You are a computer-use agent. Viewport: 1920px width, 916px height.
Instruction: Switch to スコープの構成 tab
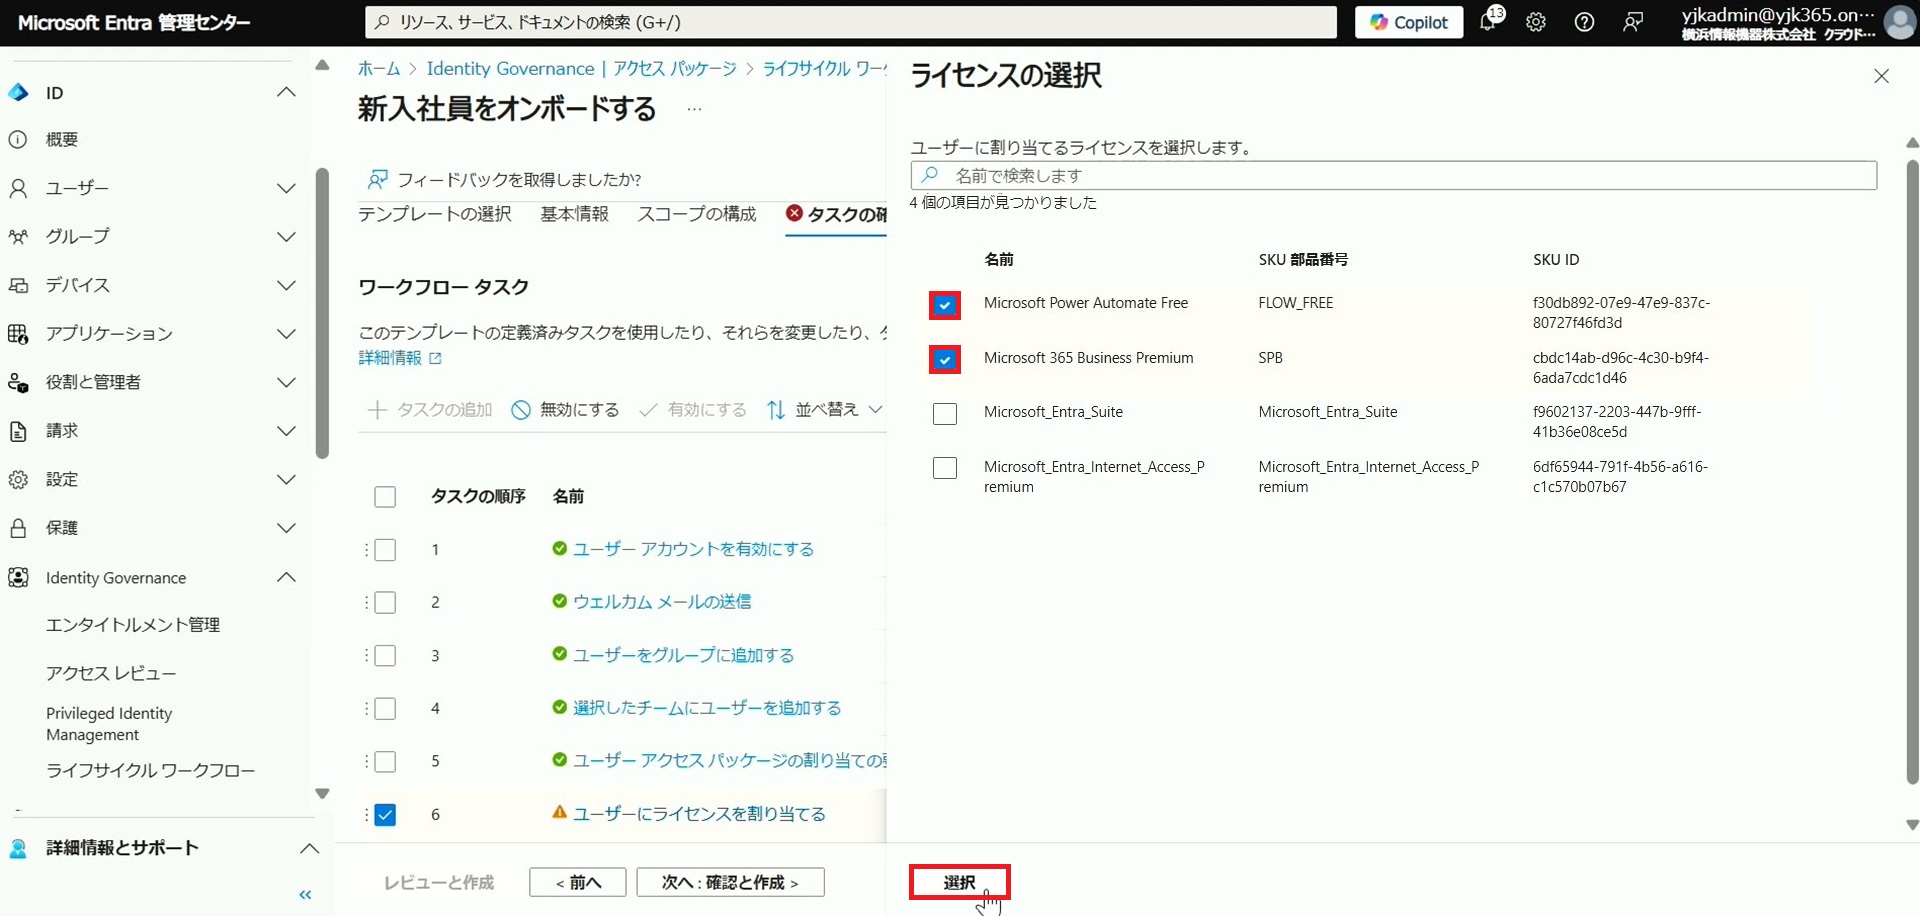tap(697, 214)
